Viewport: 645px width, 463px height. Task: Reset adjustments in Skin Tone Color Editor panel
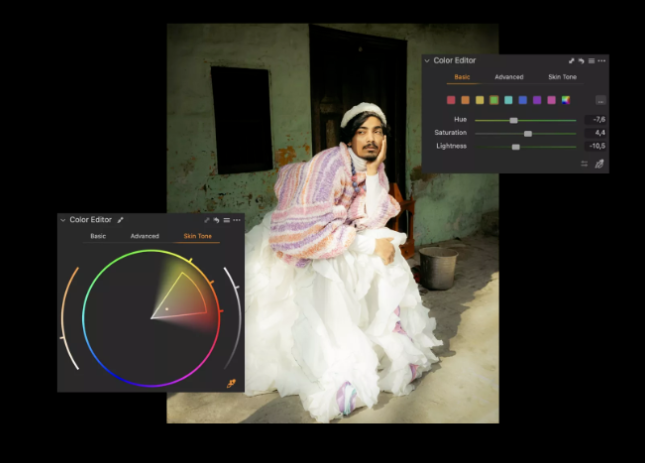[x=216, y=220]
